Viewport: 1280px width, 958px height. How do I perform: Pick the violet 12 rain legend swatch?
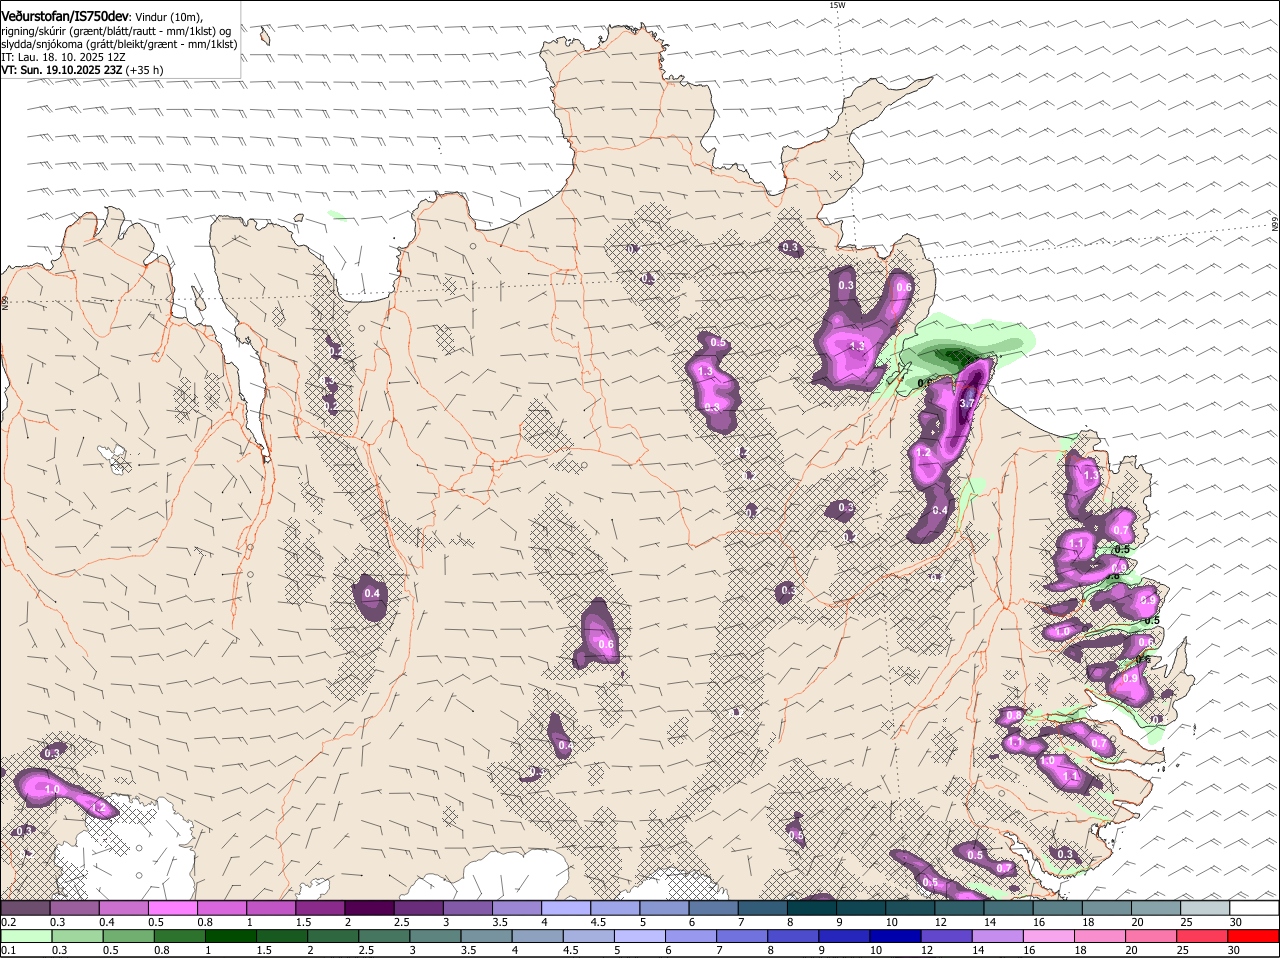click(x=947, y=937)
